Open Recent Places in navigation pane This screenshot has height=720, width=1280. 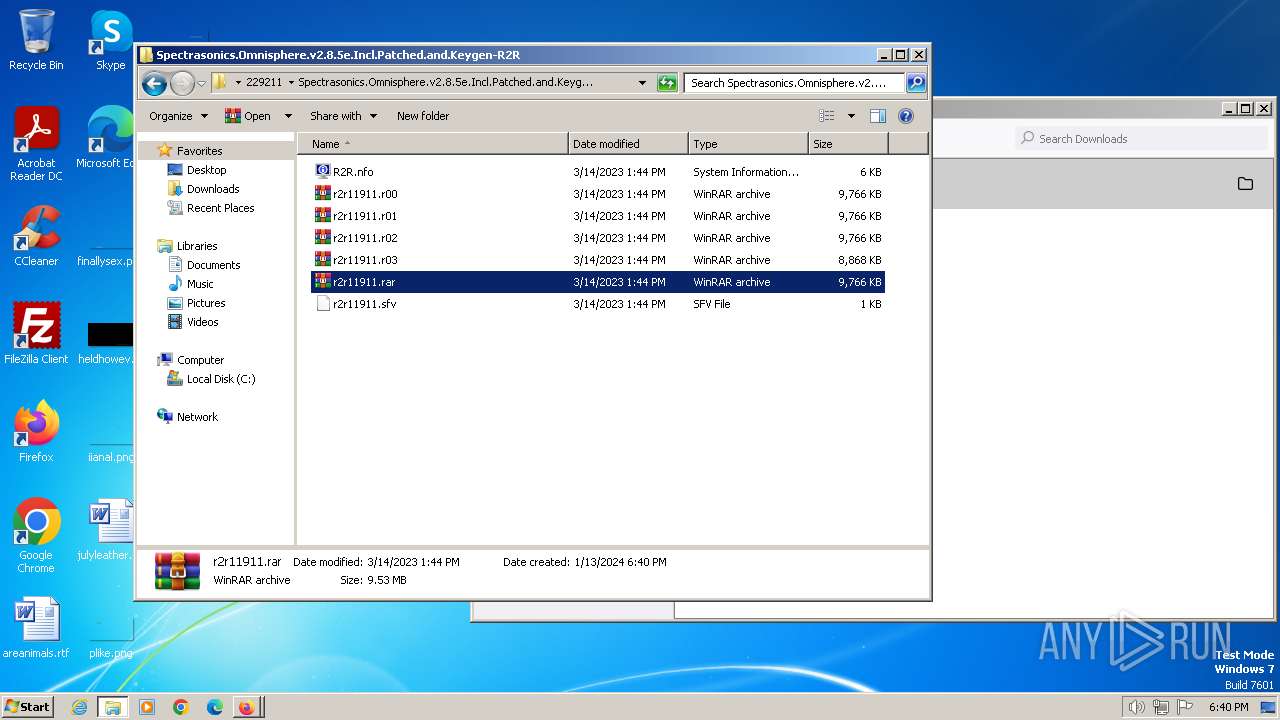click(x=220, y=208)
